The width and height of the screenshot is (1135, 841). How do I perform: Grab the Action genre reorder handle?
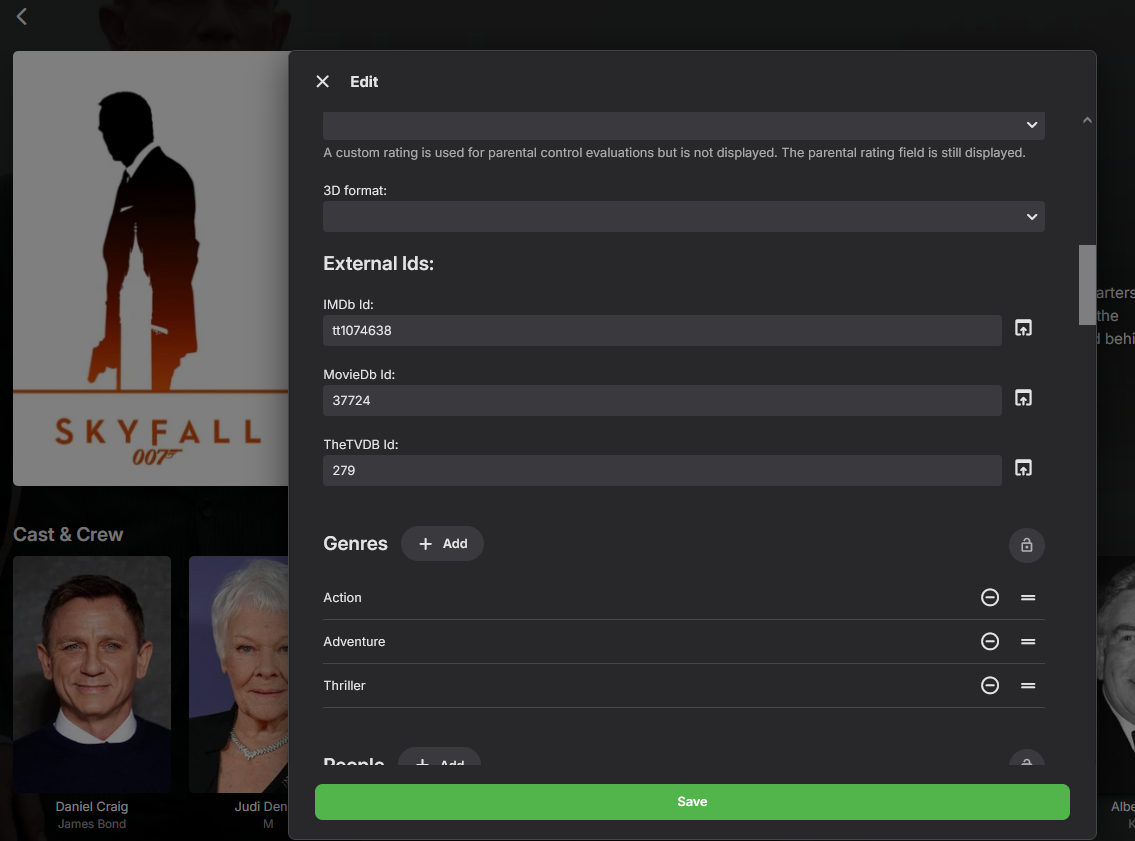1028,598
